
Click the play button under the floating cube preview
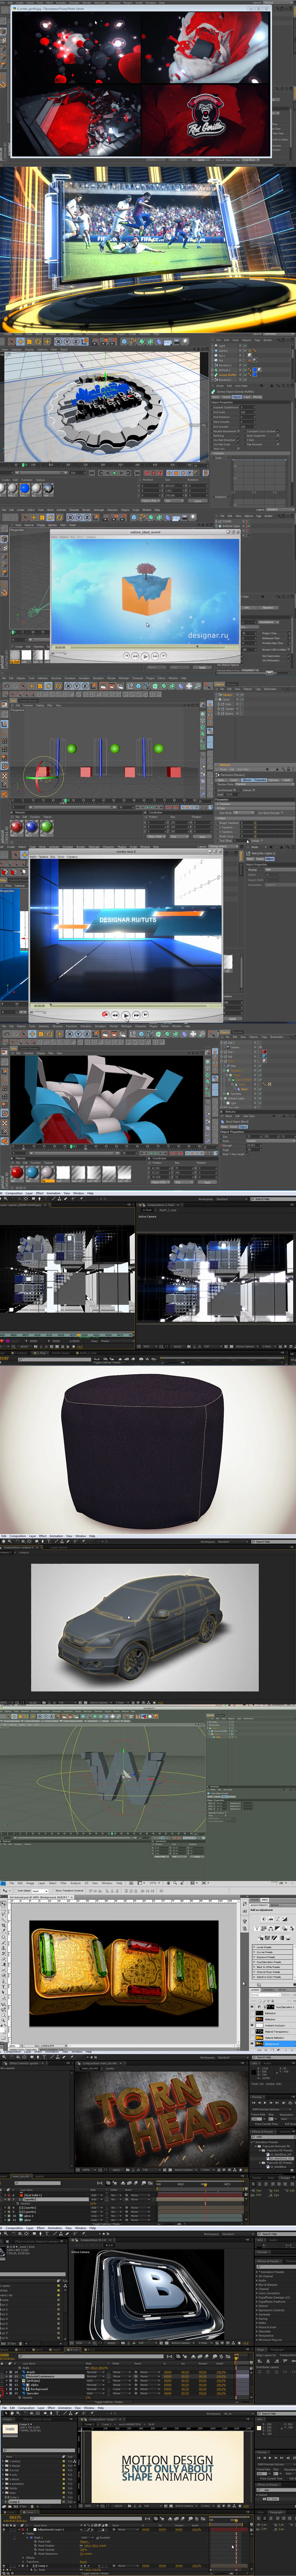[145, 655]
